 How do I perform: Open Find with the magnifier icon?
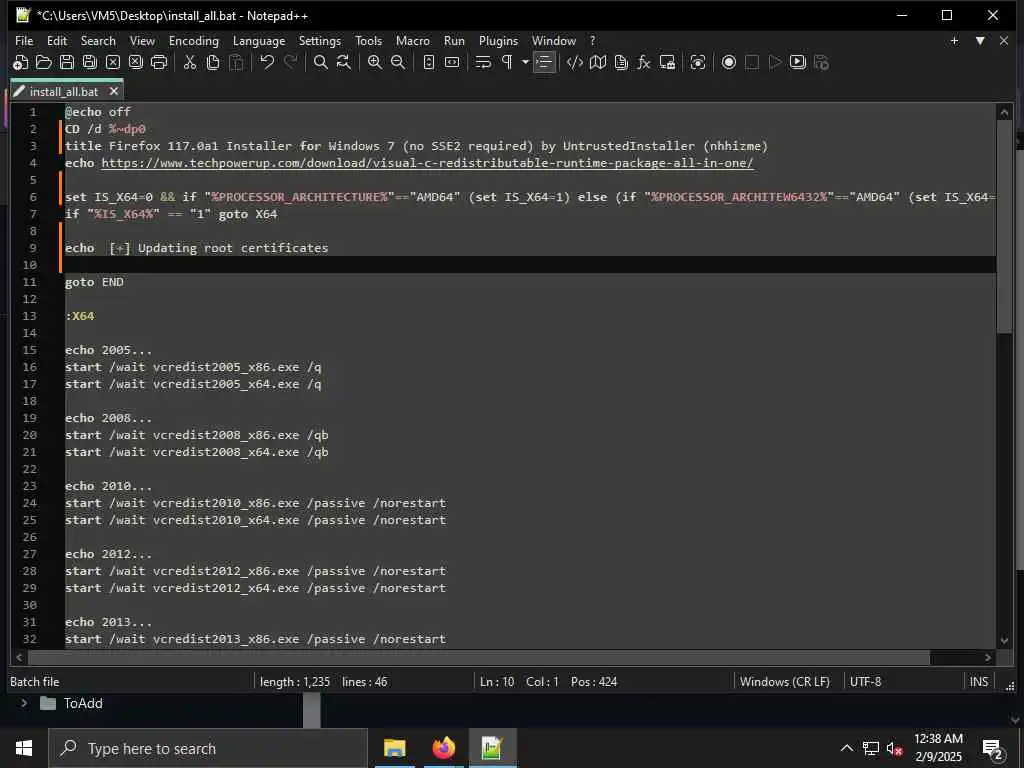tap(321, 62)
